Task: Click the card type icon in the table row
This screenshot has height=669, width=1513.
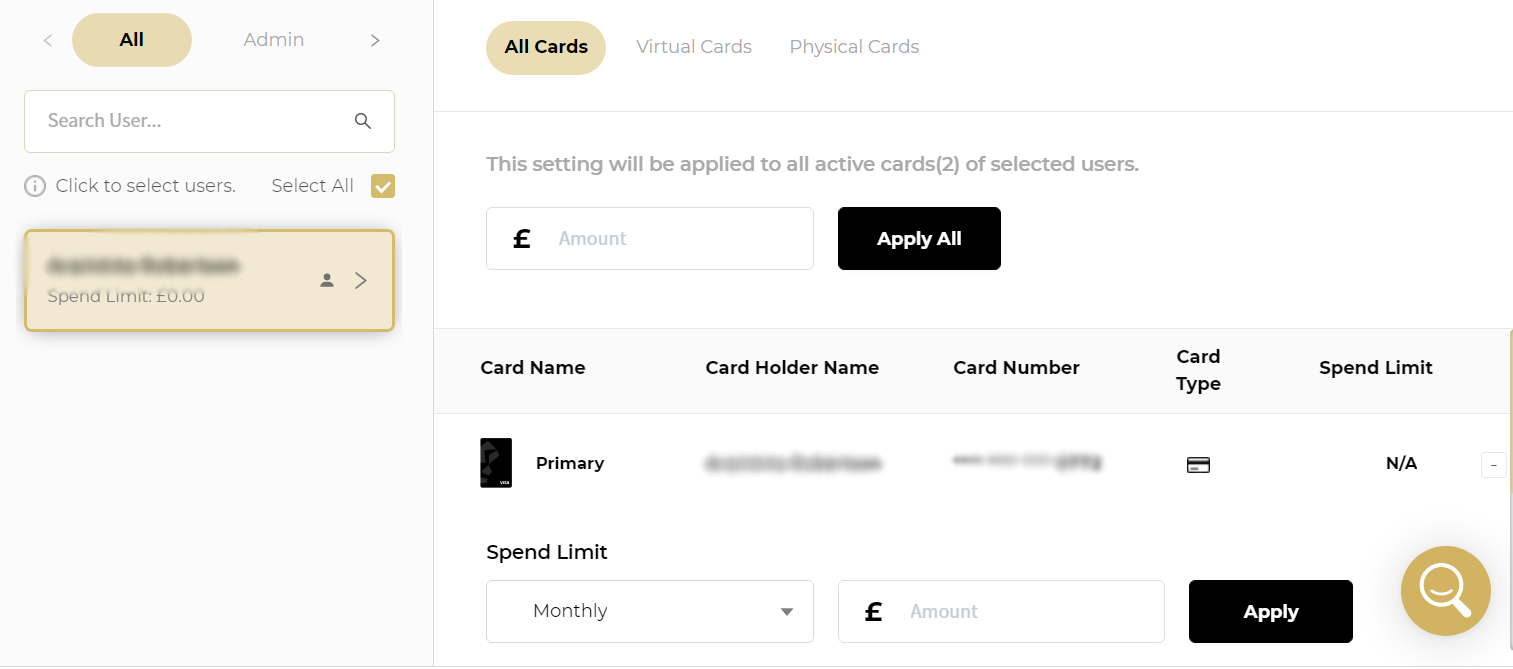Action: (x=1198, y=463)
